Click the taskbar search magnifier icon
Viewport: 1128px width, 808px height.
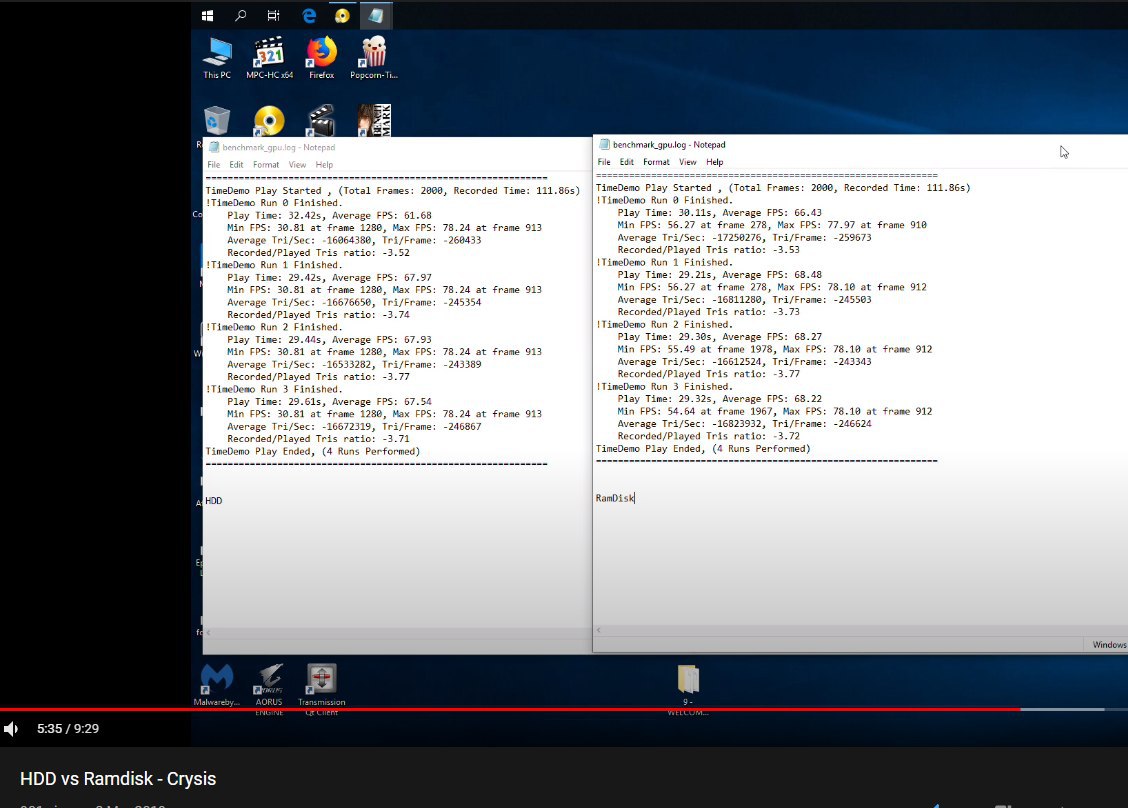pos(240,15)
